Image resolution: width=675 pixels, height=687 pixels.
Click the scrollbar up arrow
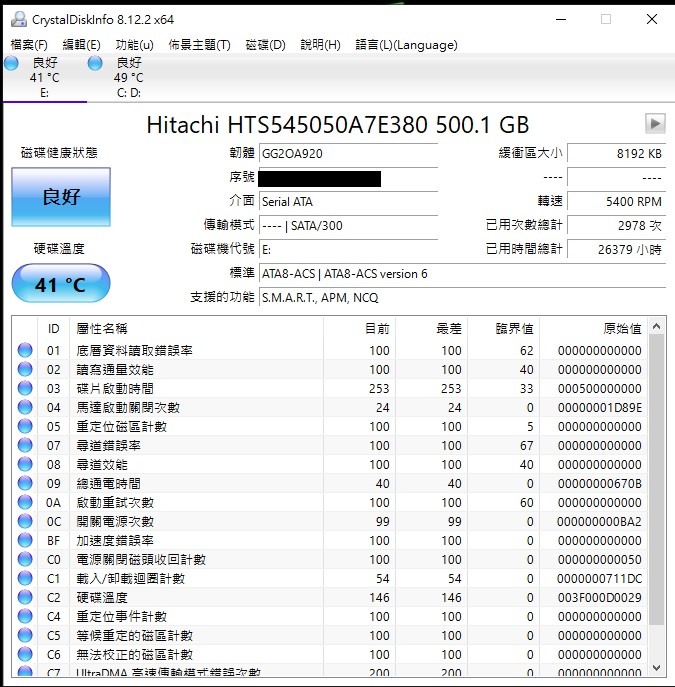click(x=656, y=326)
